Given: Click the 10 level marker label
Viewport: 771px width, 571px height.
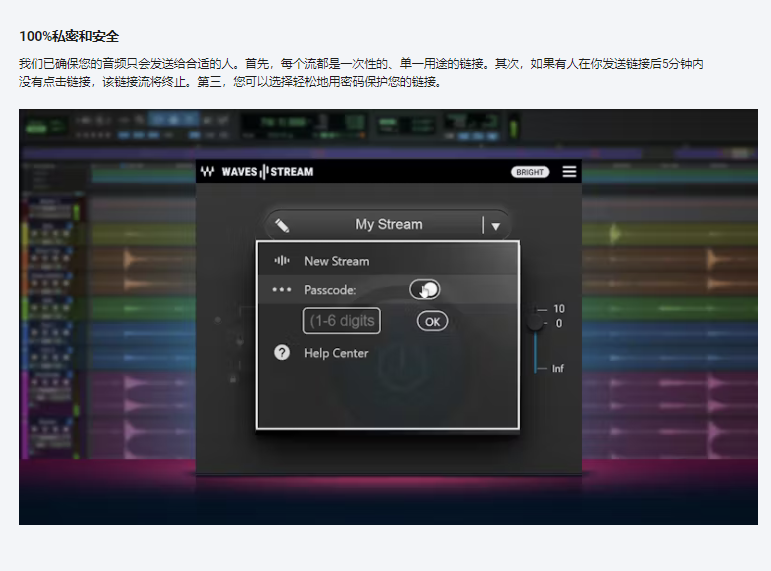Looking at the screenshot, I should (559, 309).
